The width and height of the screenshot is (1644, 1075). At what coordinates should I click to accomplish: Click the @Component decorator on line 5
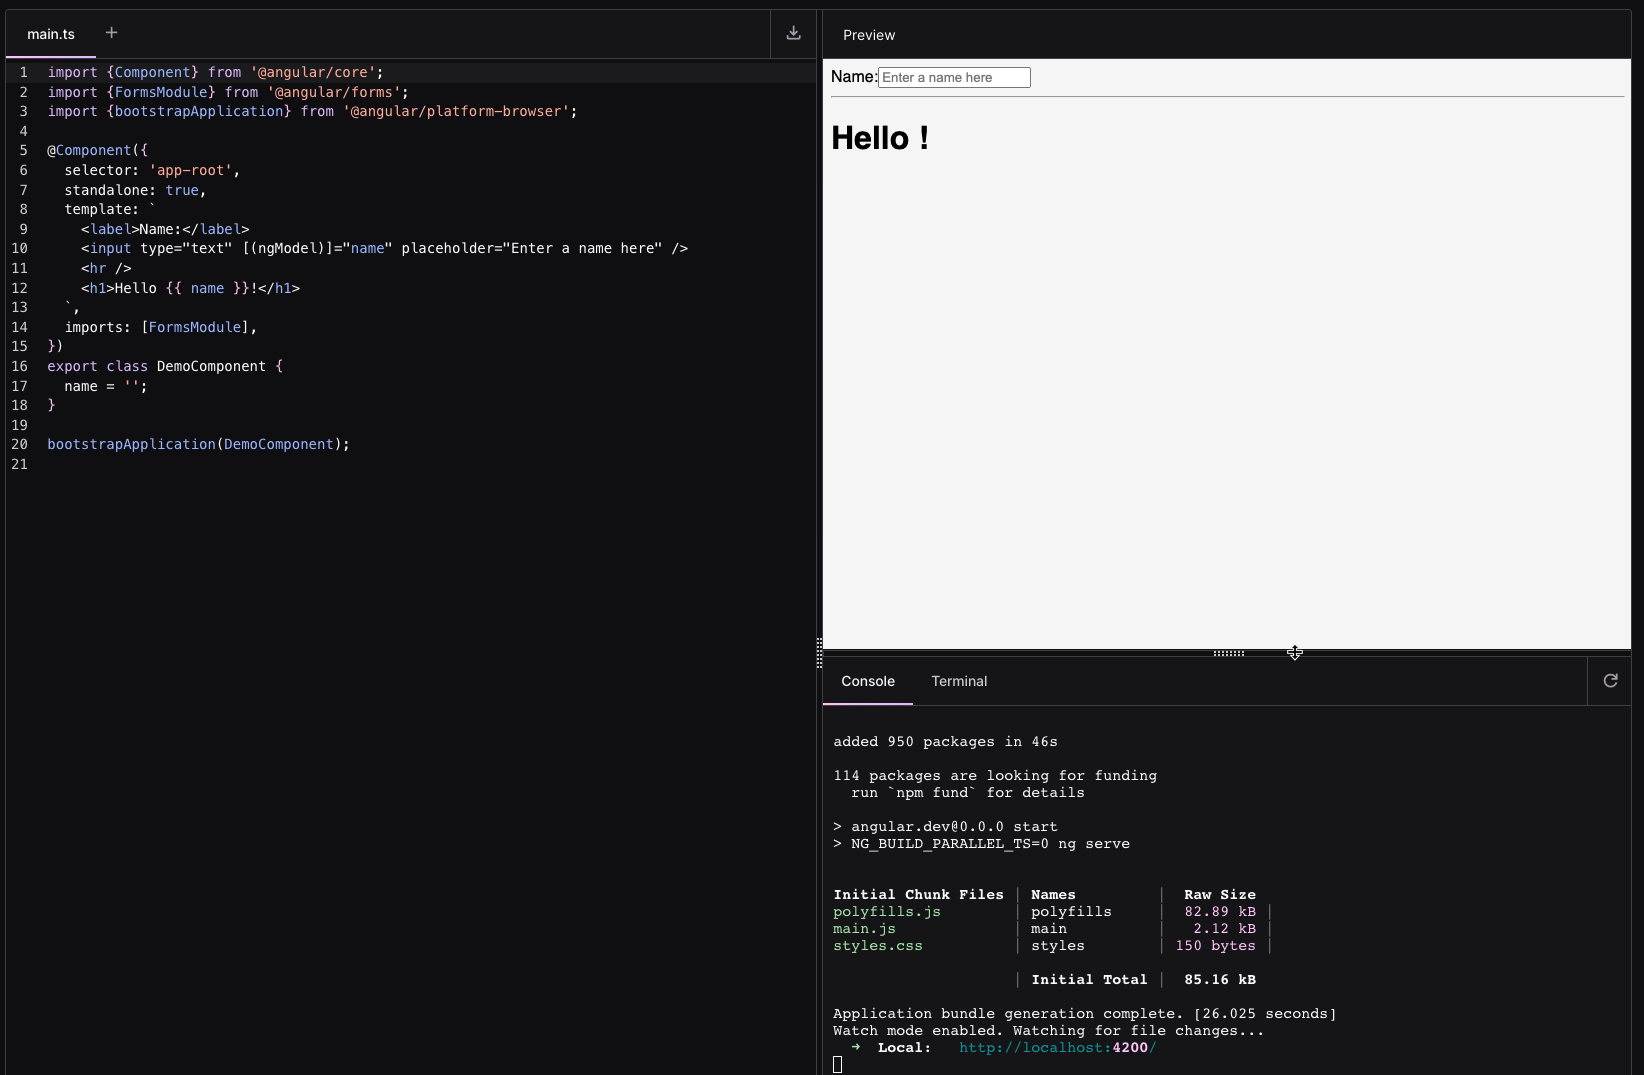(91, 150)
